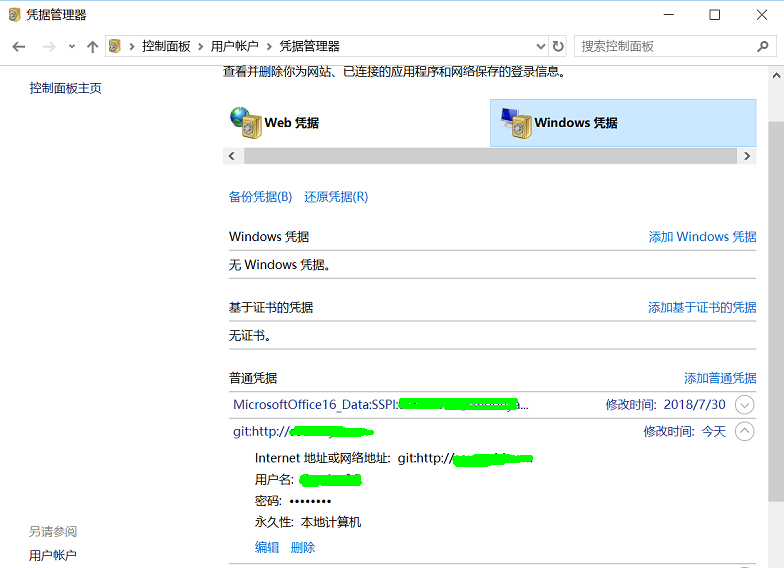784x568 pixels.
Task: Click the address bar vault icon
Action: coord(115,46)
